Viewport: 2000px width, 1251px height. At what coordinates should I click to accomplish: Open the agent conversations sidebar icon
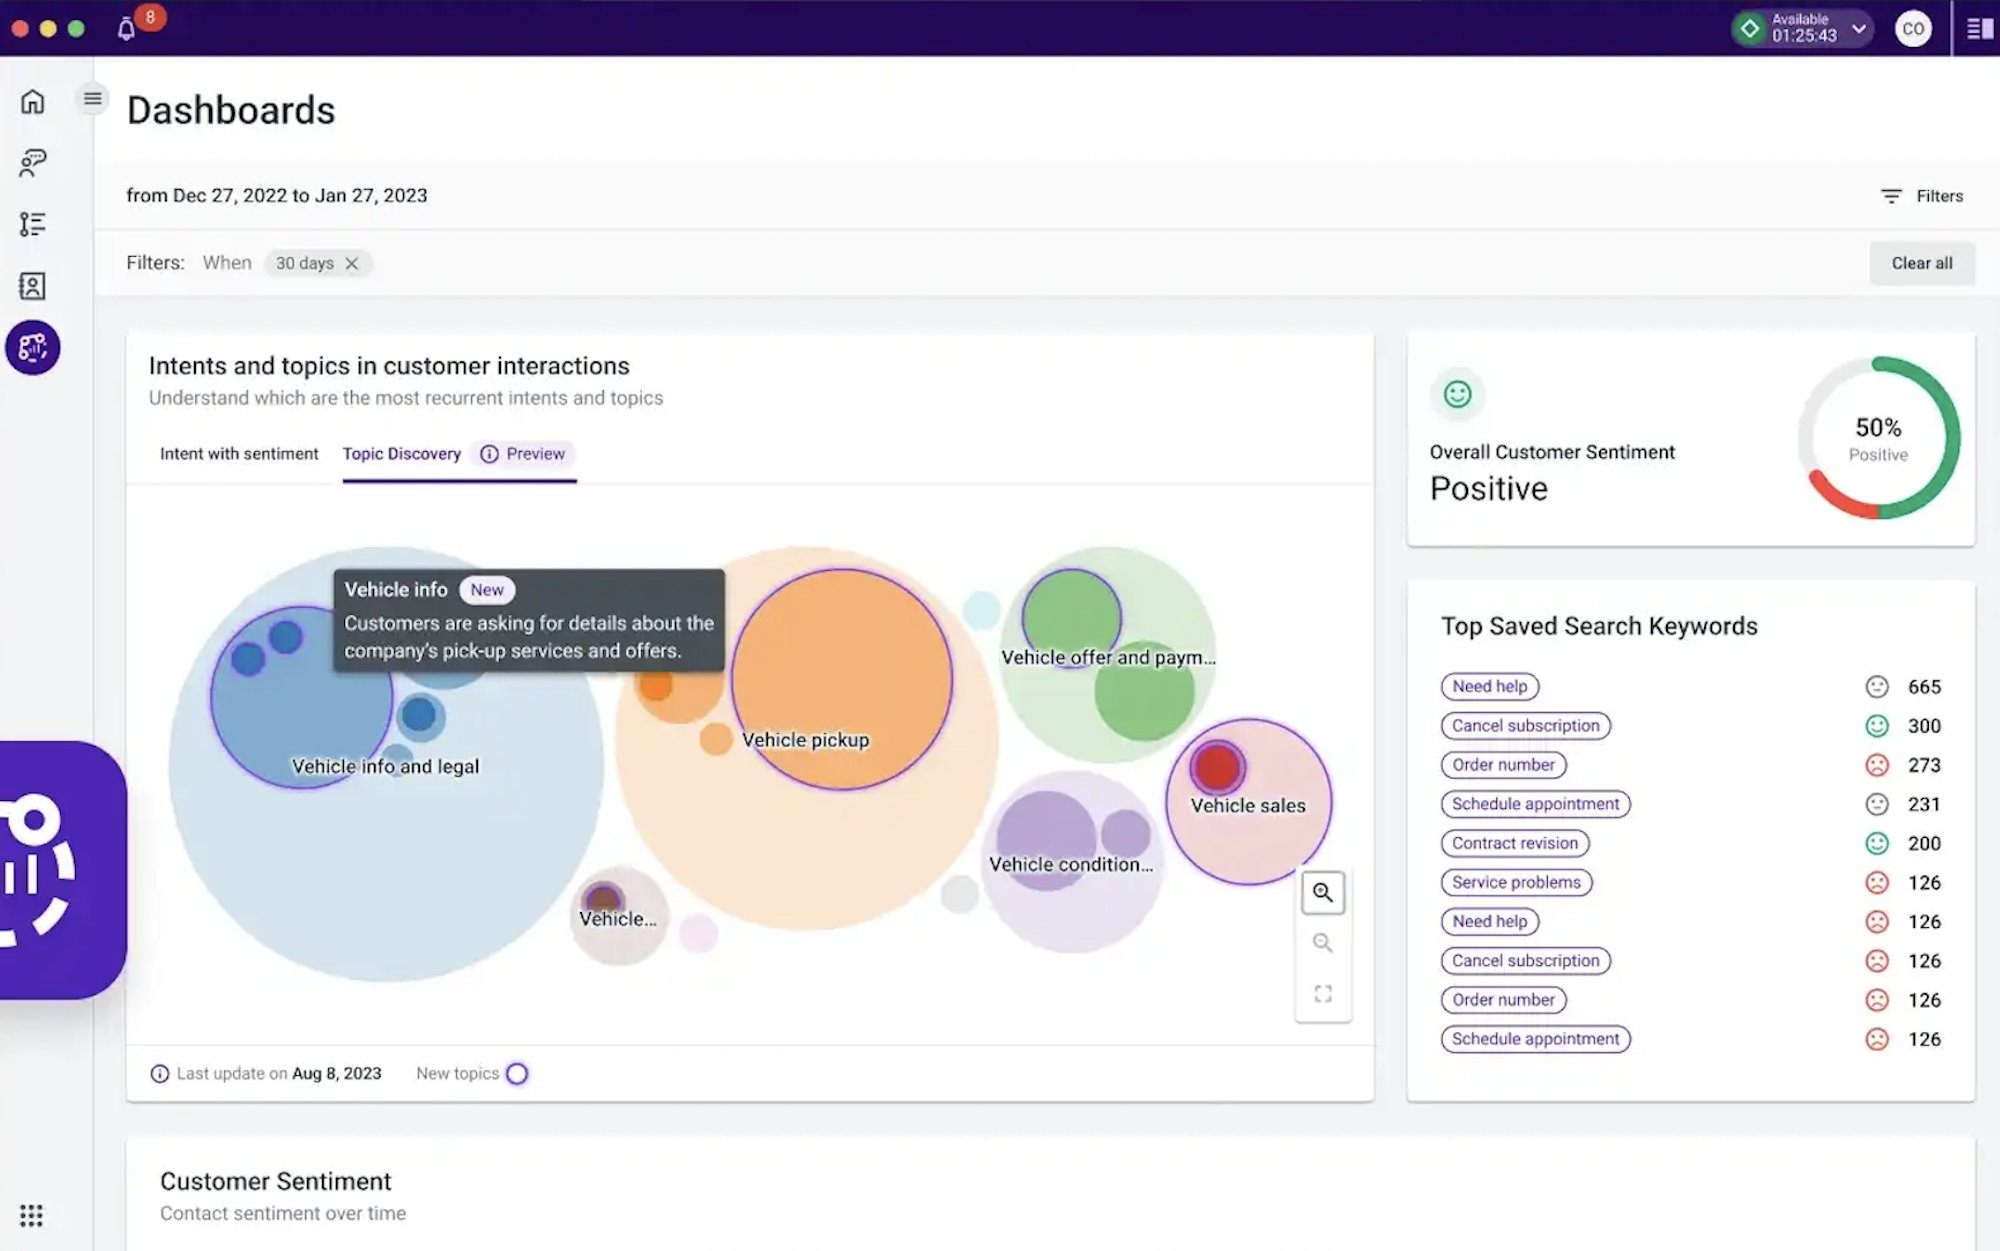33,162
